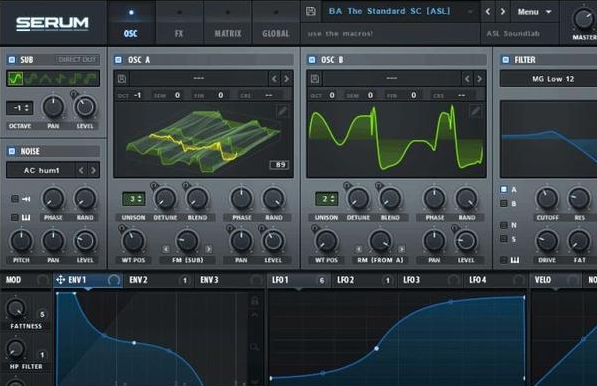Image resolution: width=597 pixels, height=386 pixels.
Task: Enable filter routing for N
Action: pos(504,225)
